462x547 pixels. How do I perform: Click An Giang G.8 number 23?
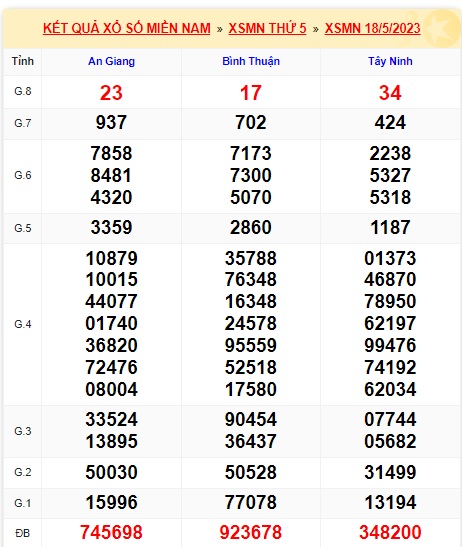111,93
